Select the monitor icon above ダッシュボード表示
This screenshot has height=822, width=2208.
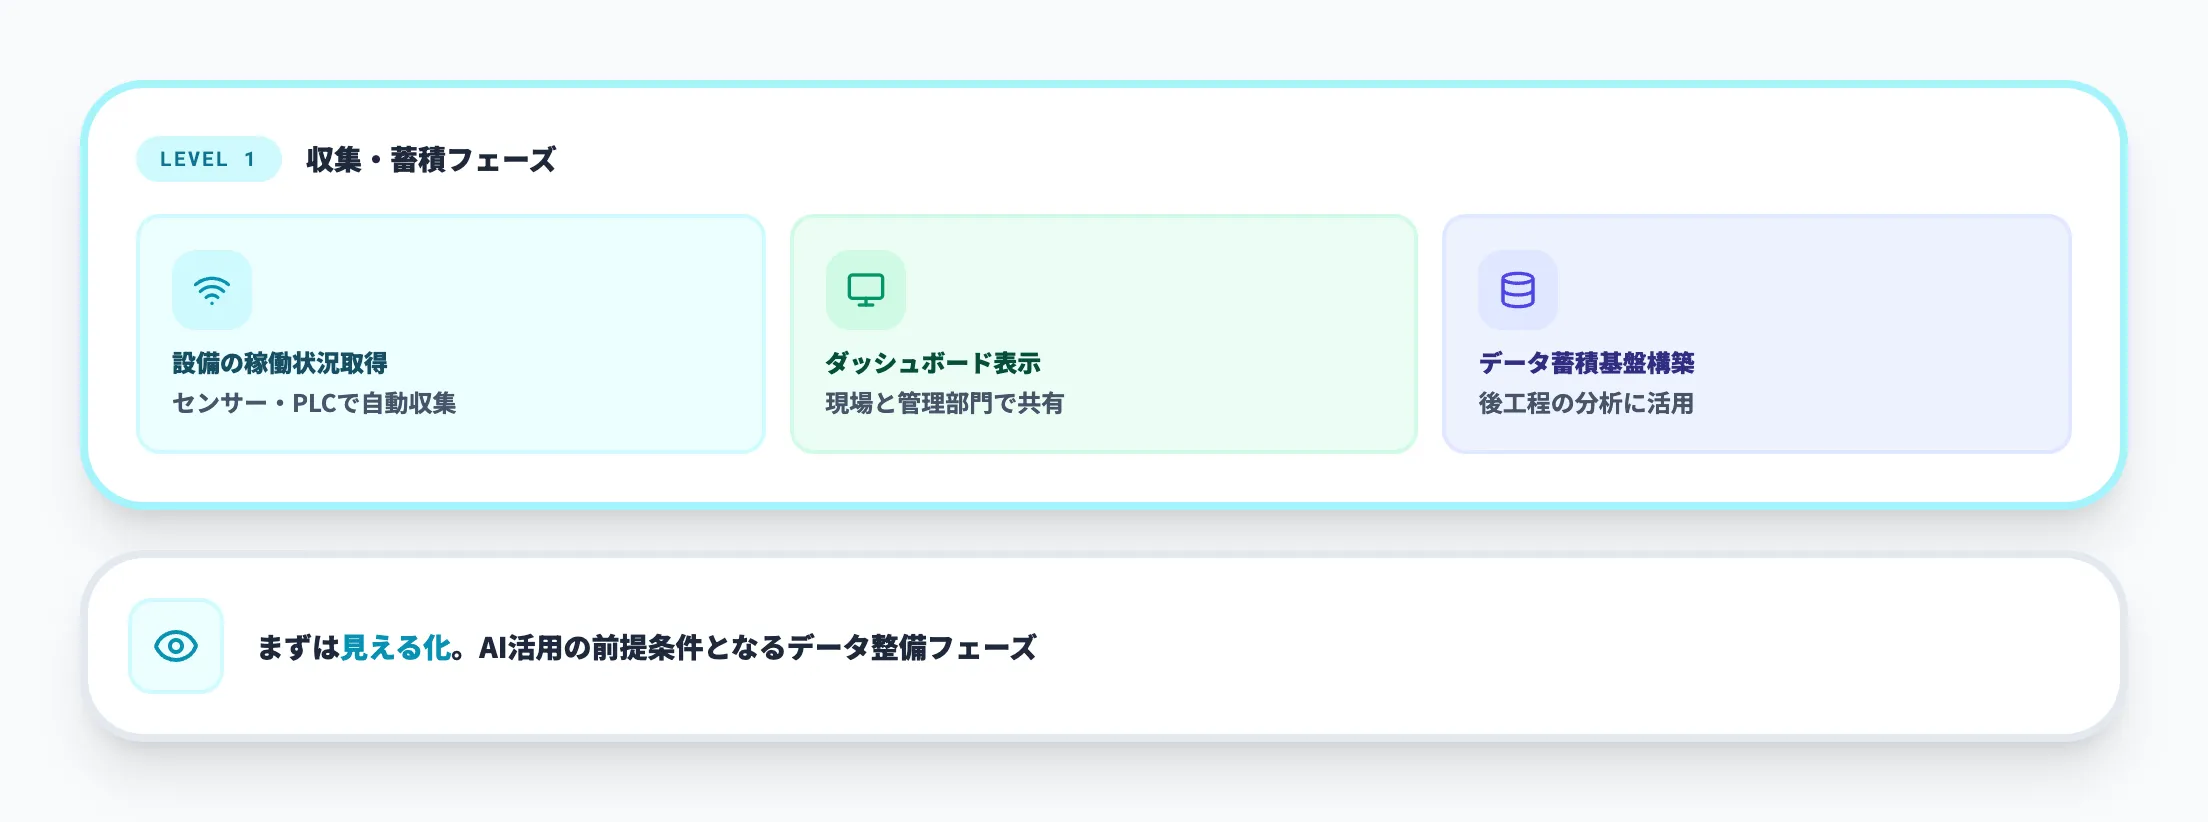coord(866,289)
